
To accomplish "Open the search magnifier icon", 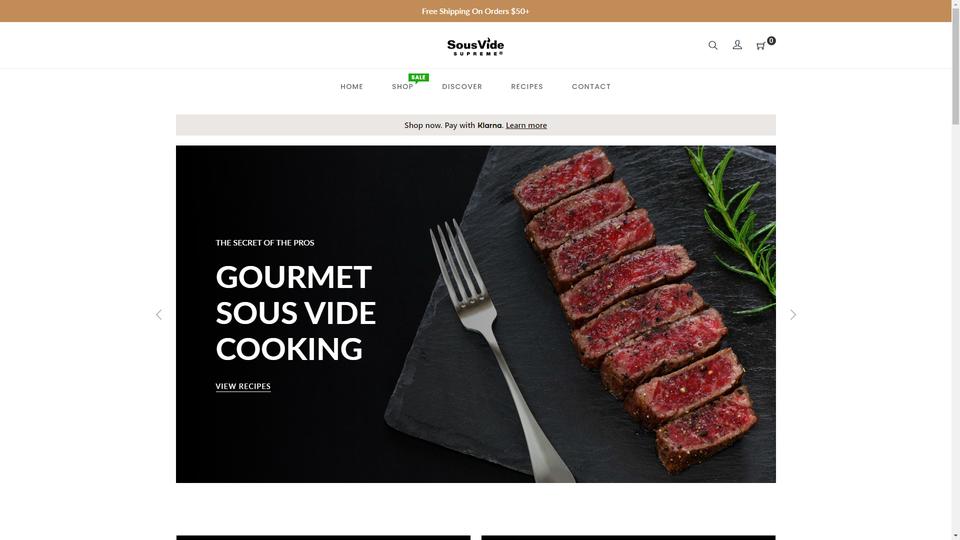I will pos(713,45).
